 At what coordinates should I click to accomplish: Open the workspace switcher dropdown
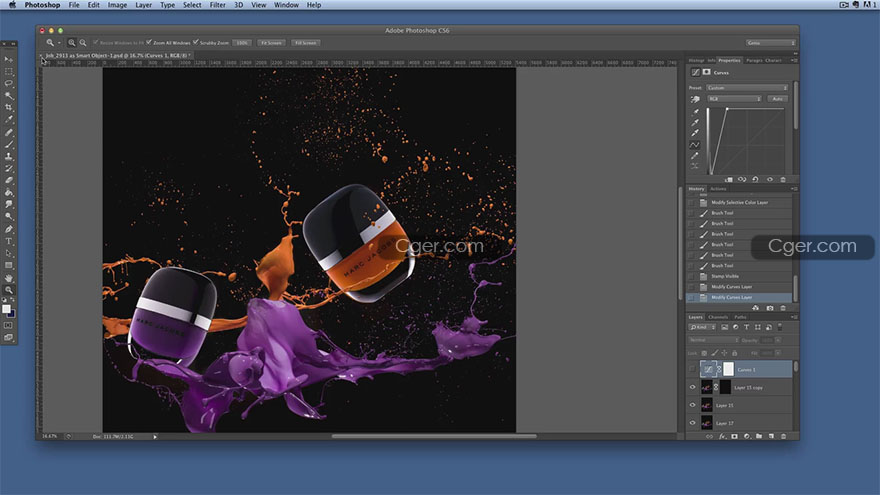tap(771, 43)
